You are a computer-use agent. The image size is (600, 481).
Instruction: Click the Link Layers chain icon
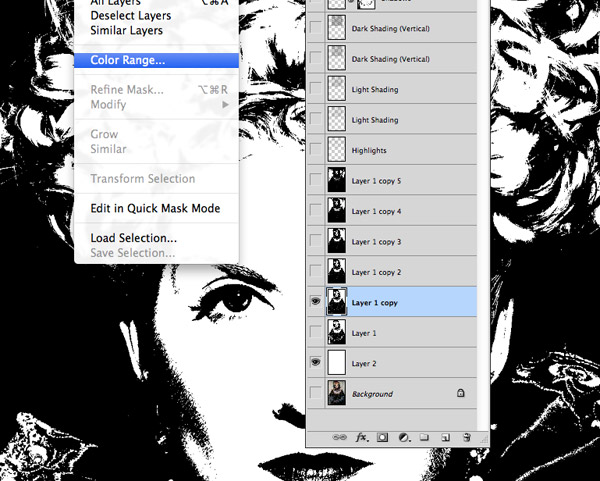click(339, 437)
